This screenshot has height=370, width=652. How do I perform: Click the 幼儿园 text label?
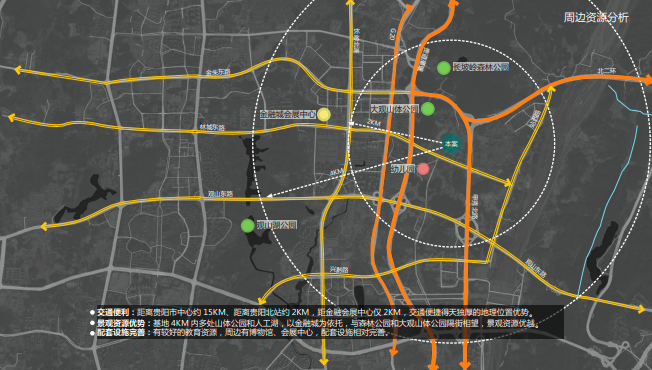pyautogui.click(x=403, y=169)
